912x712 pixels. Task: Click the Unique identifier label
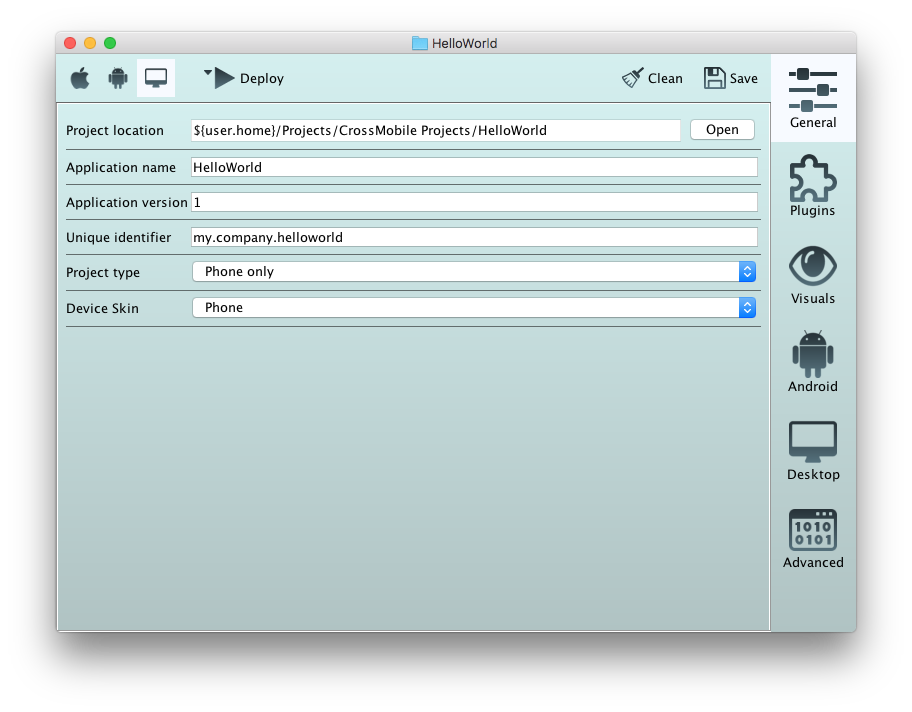(x=119, y=237)
